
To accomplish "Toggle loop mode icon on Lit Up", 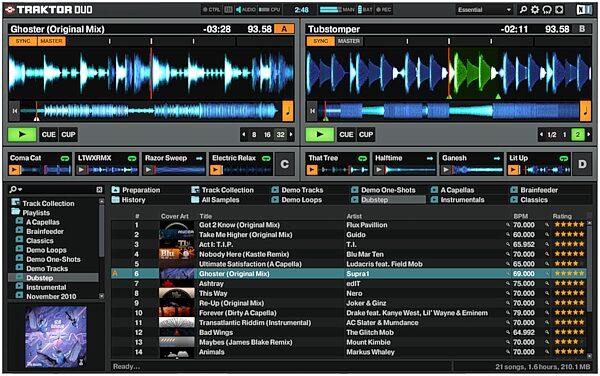I will 564,158.
